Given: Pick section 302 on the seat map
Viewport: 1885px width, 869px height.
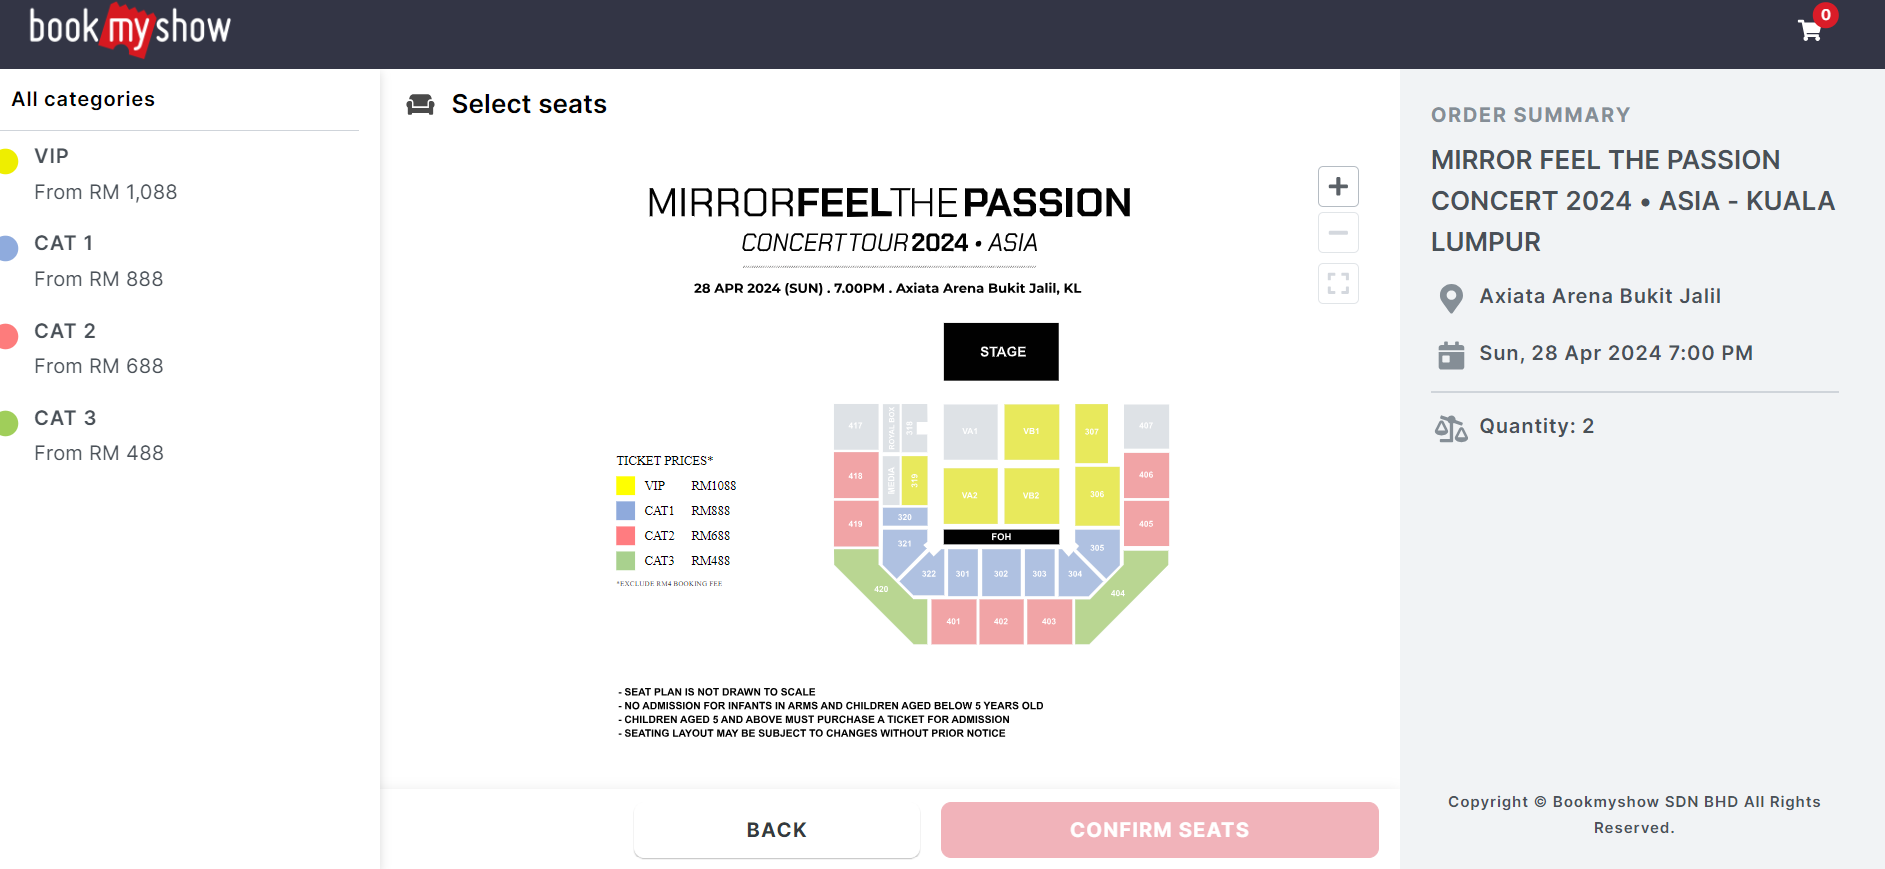Looking at the screenshot, I should point(1001,574).
